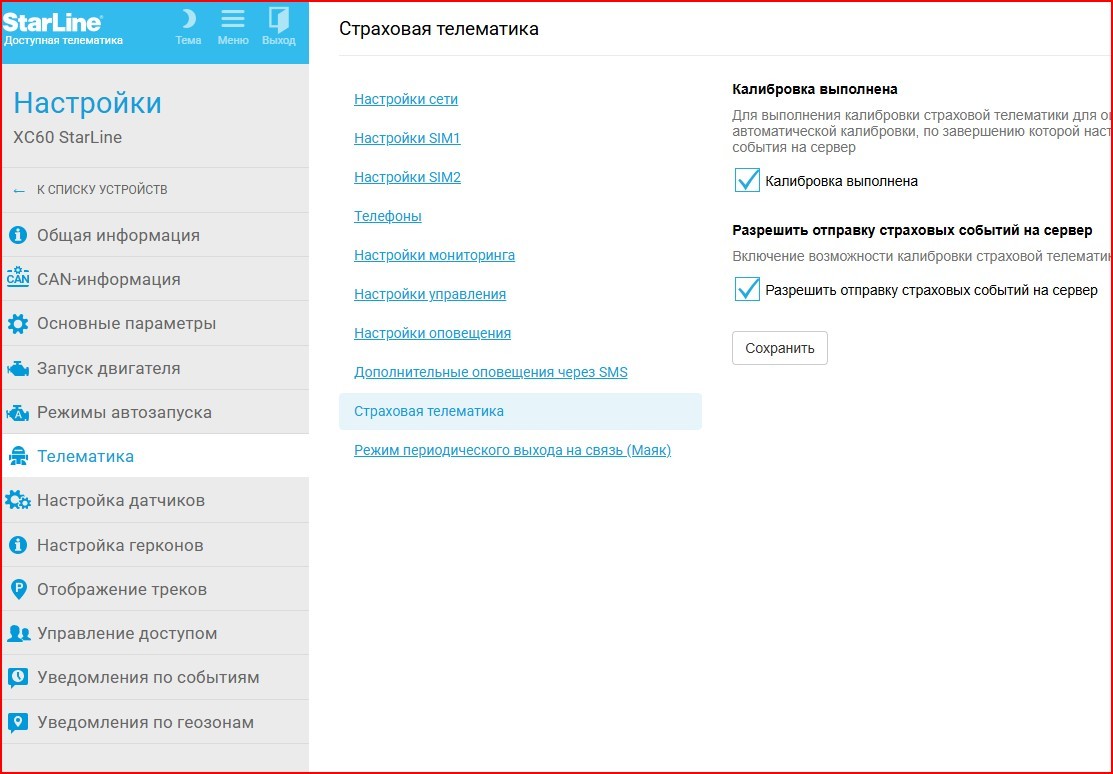Click the map pin icon for Отображение треков
This screenshot has height=774, width=1113.
coord(18,589)
